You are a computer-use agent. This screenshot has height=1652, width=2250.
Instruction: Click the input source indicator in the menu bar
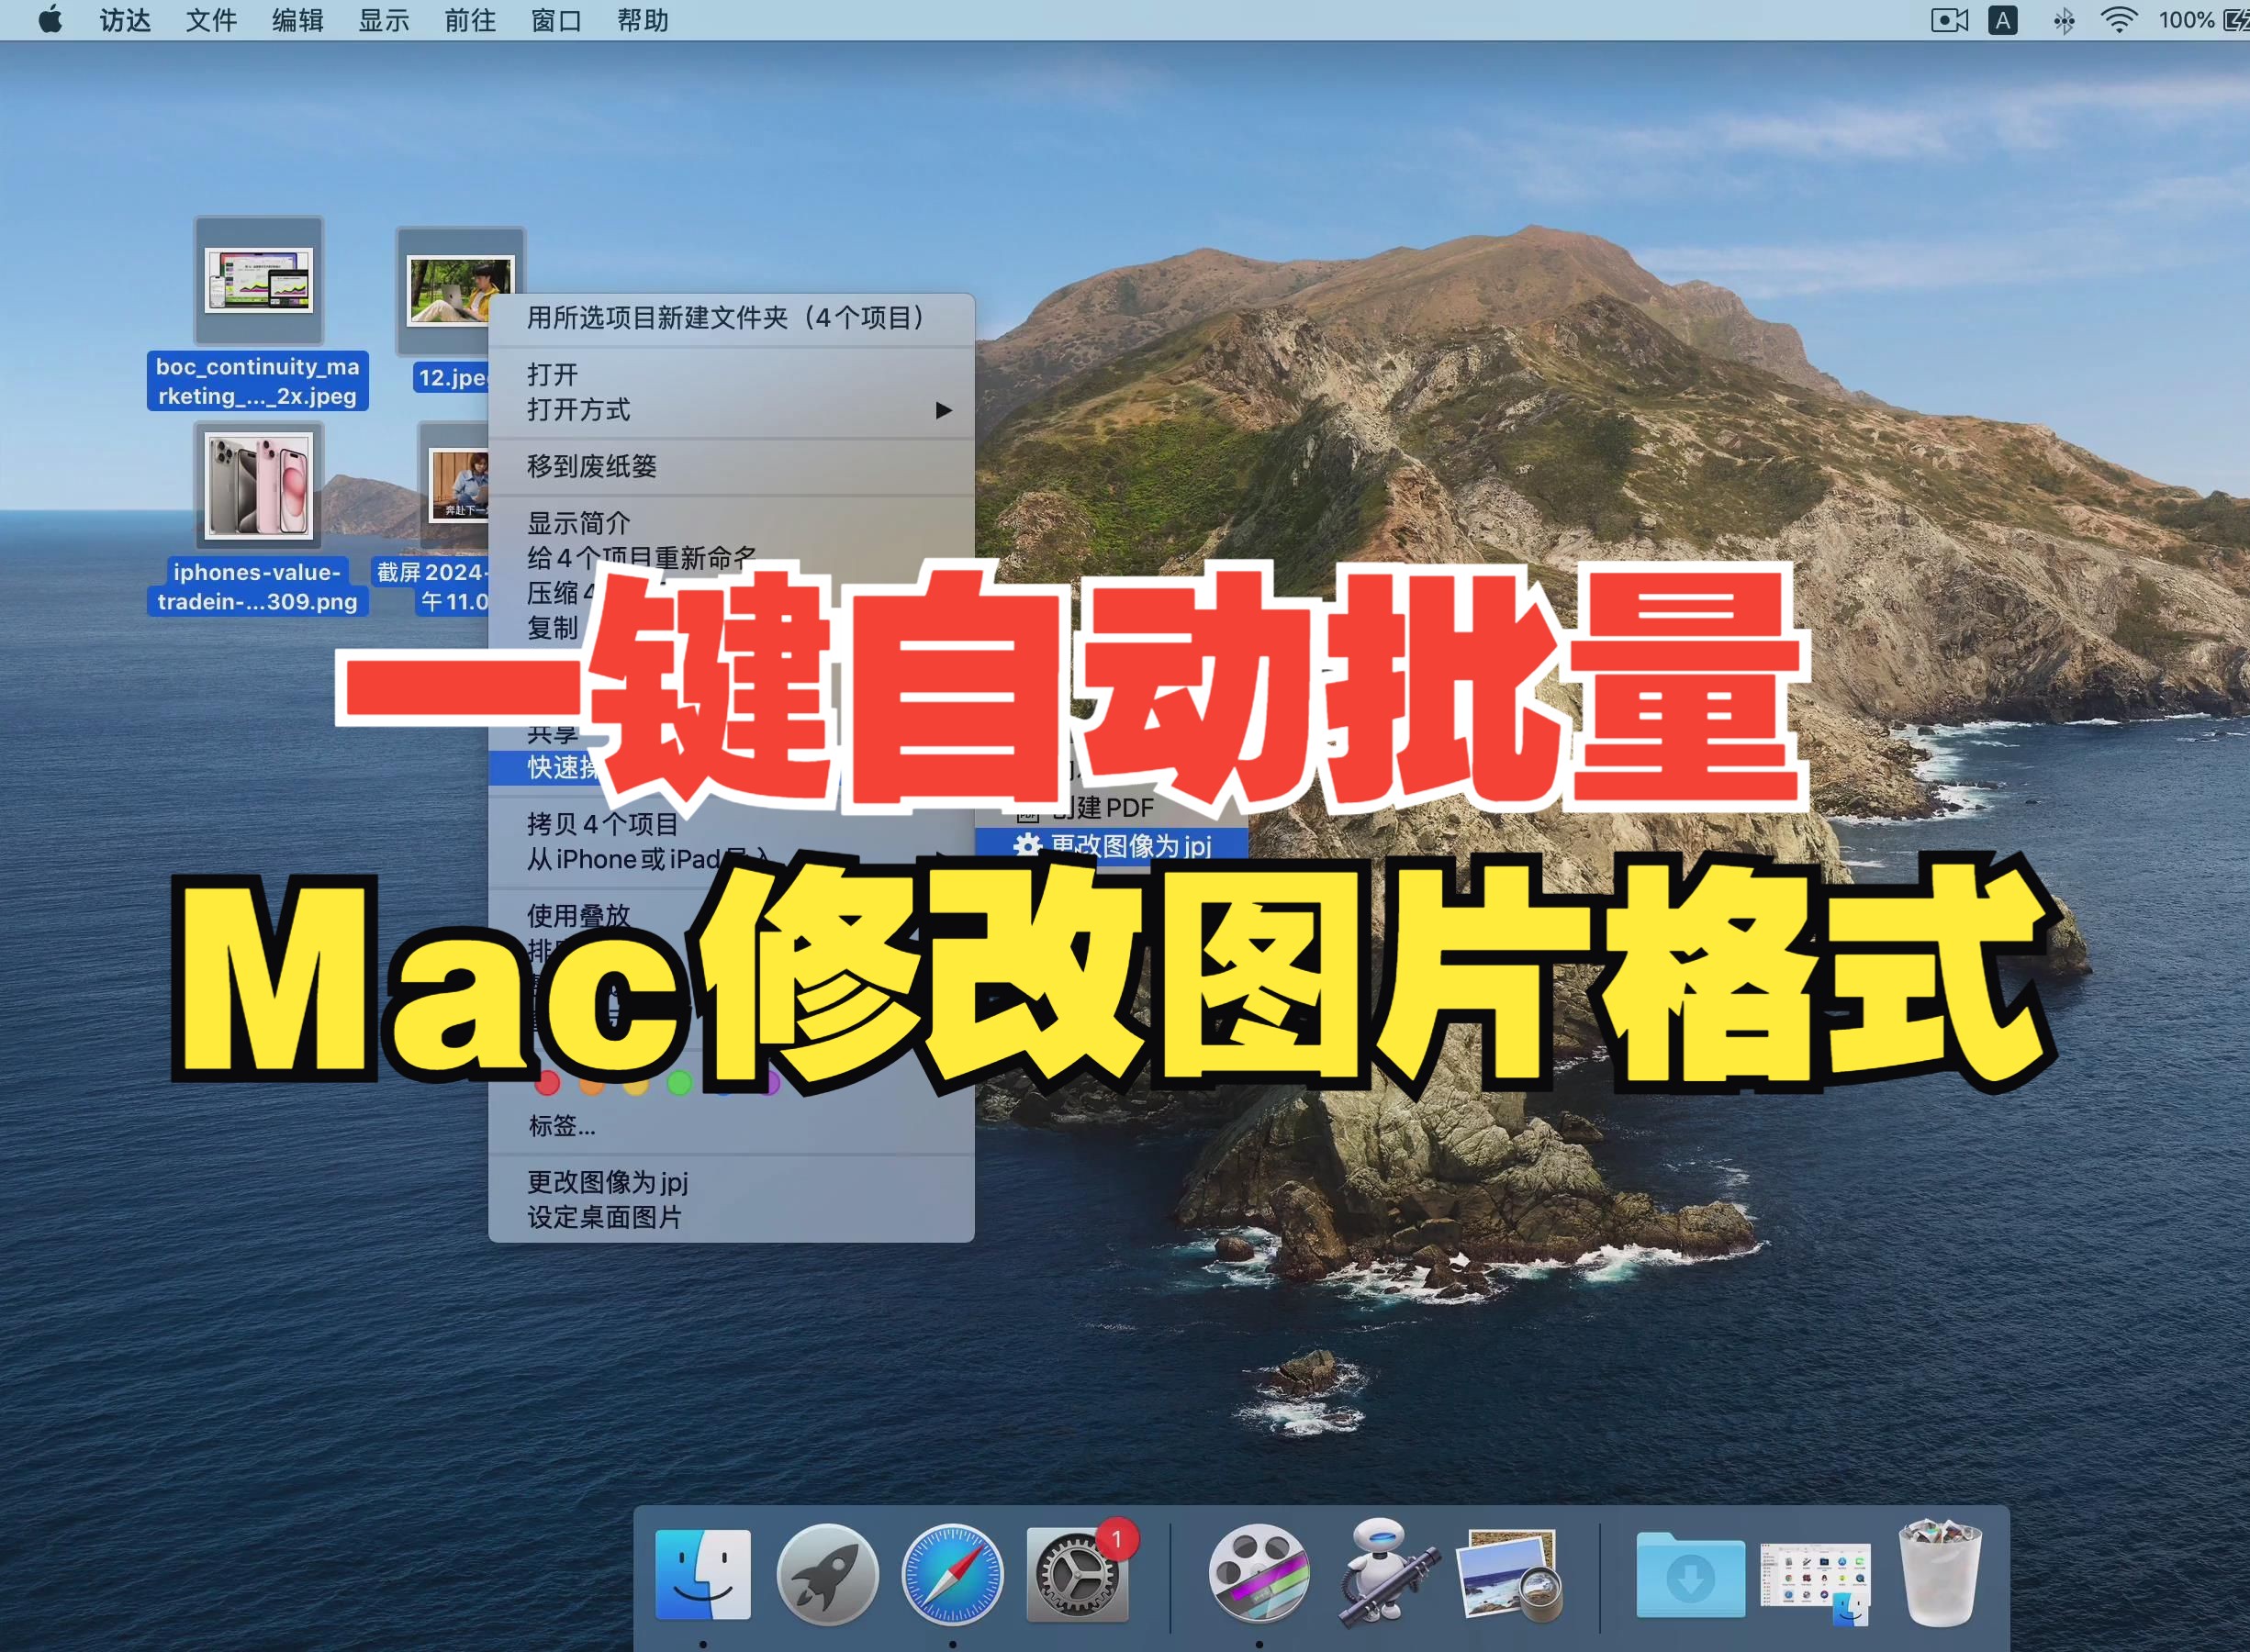coord(2003,20)
